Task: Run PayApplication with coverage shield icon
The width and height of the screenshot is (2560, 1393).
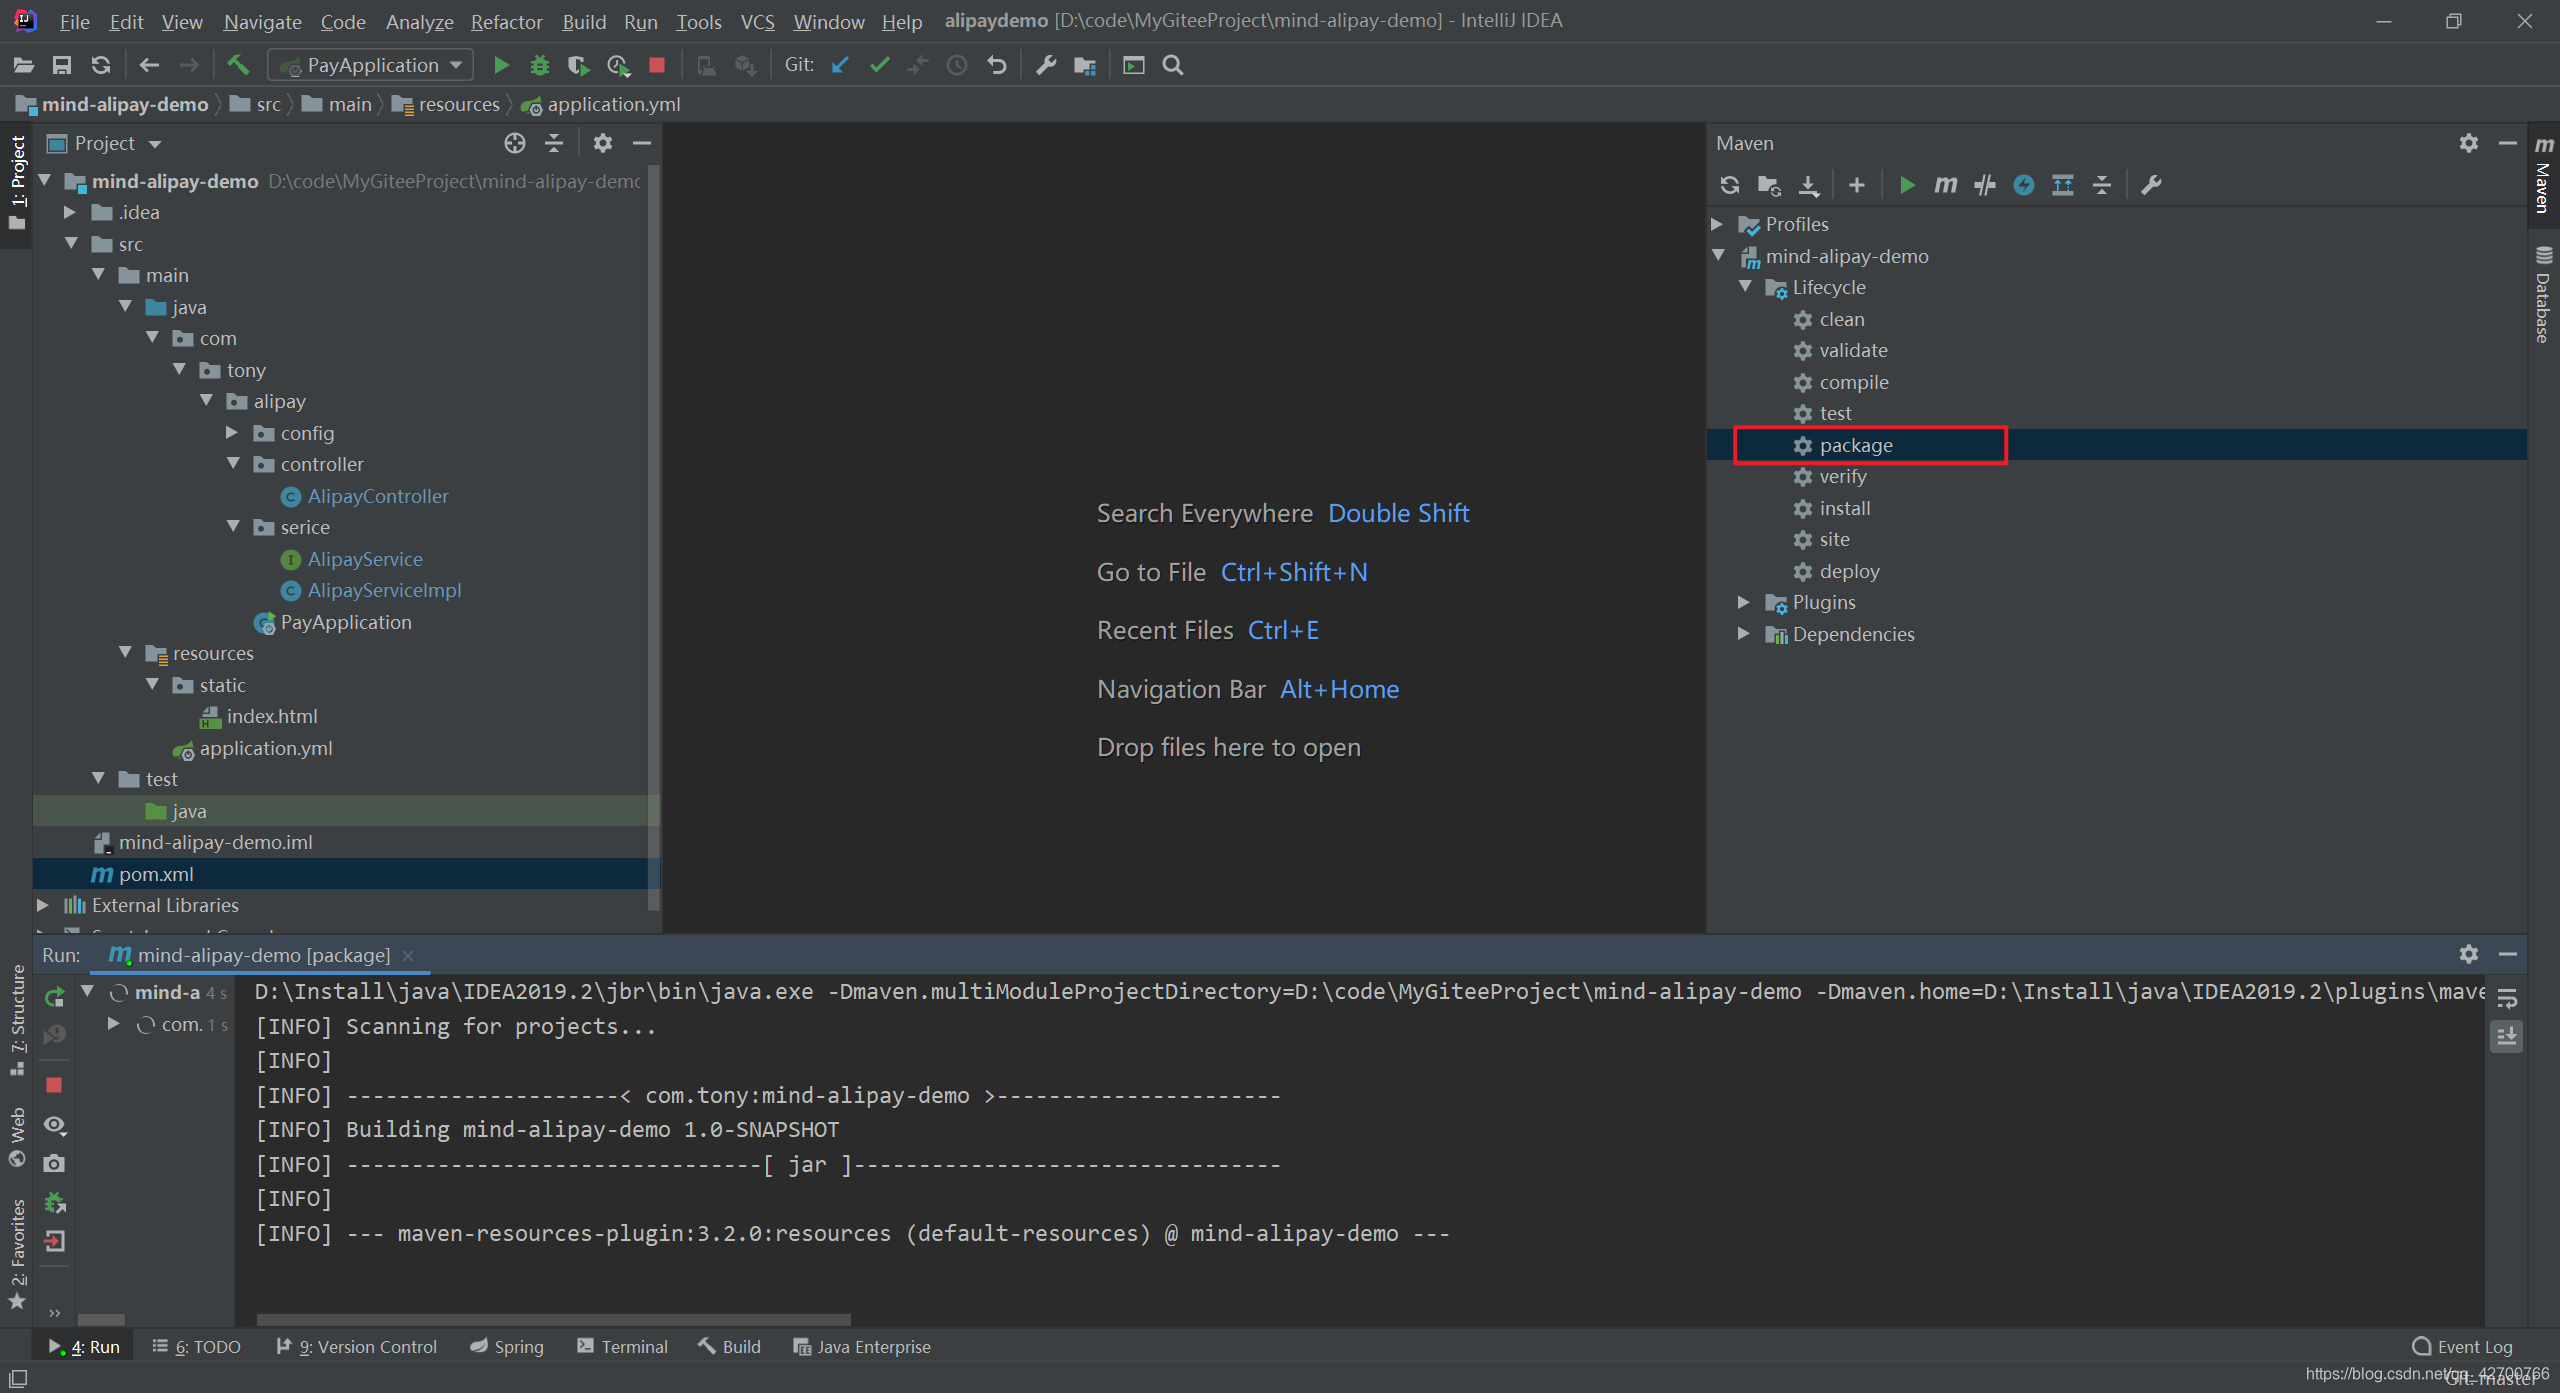Action: tap(578, 65)
